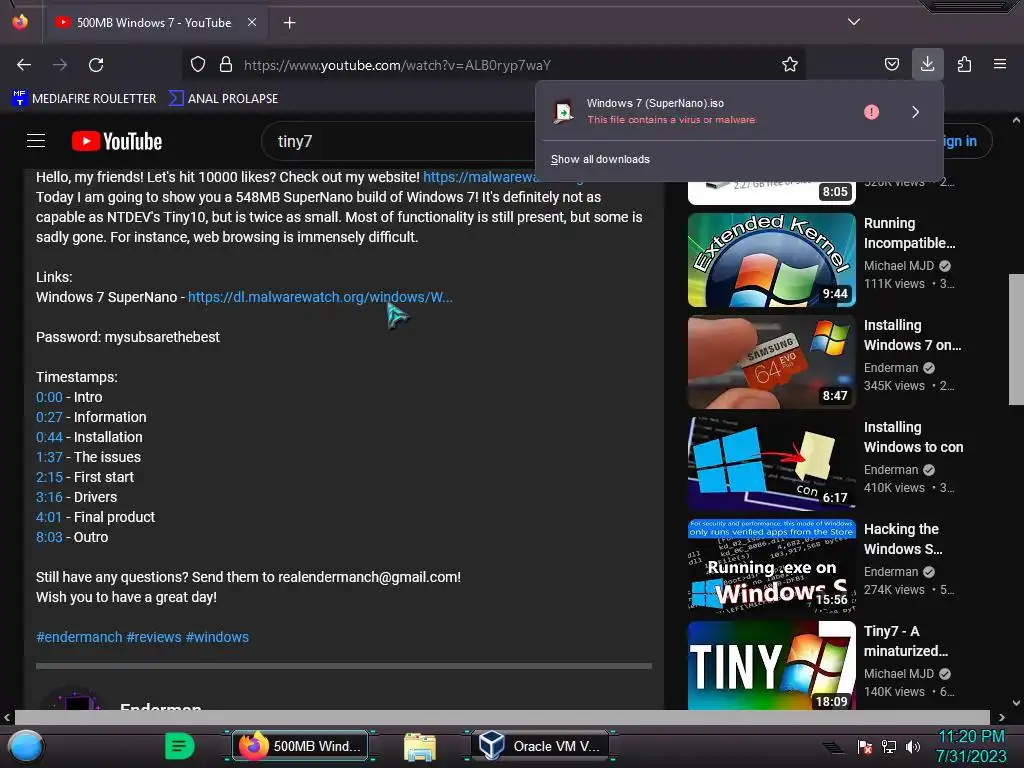Open 'Hacking the Windows S...' video title
The image size is (1024, 768).
coord(903,539)
